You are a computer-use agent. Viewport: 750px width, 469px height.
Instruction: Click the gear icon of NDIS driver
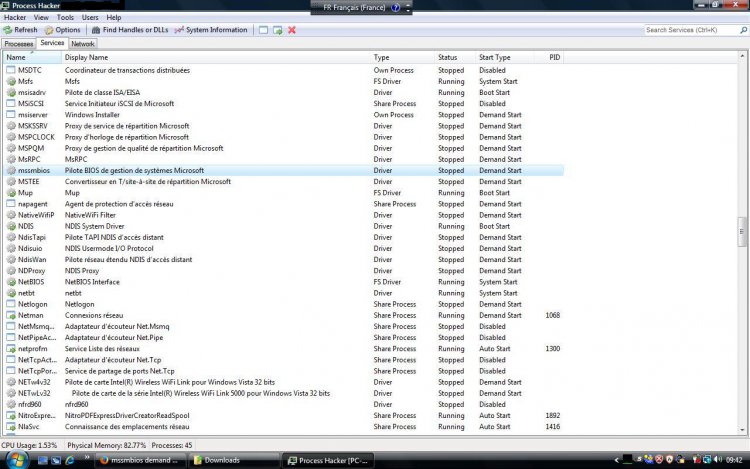tap(11, 227)
